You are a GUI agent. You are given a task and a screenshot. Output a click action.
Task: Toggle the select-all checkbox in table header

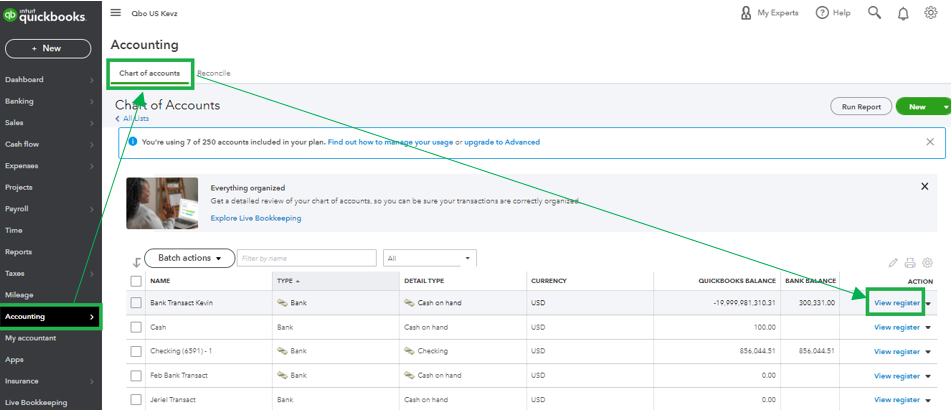137,281
